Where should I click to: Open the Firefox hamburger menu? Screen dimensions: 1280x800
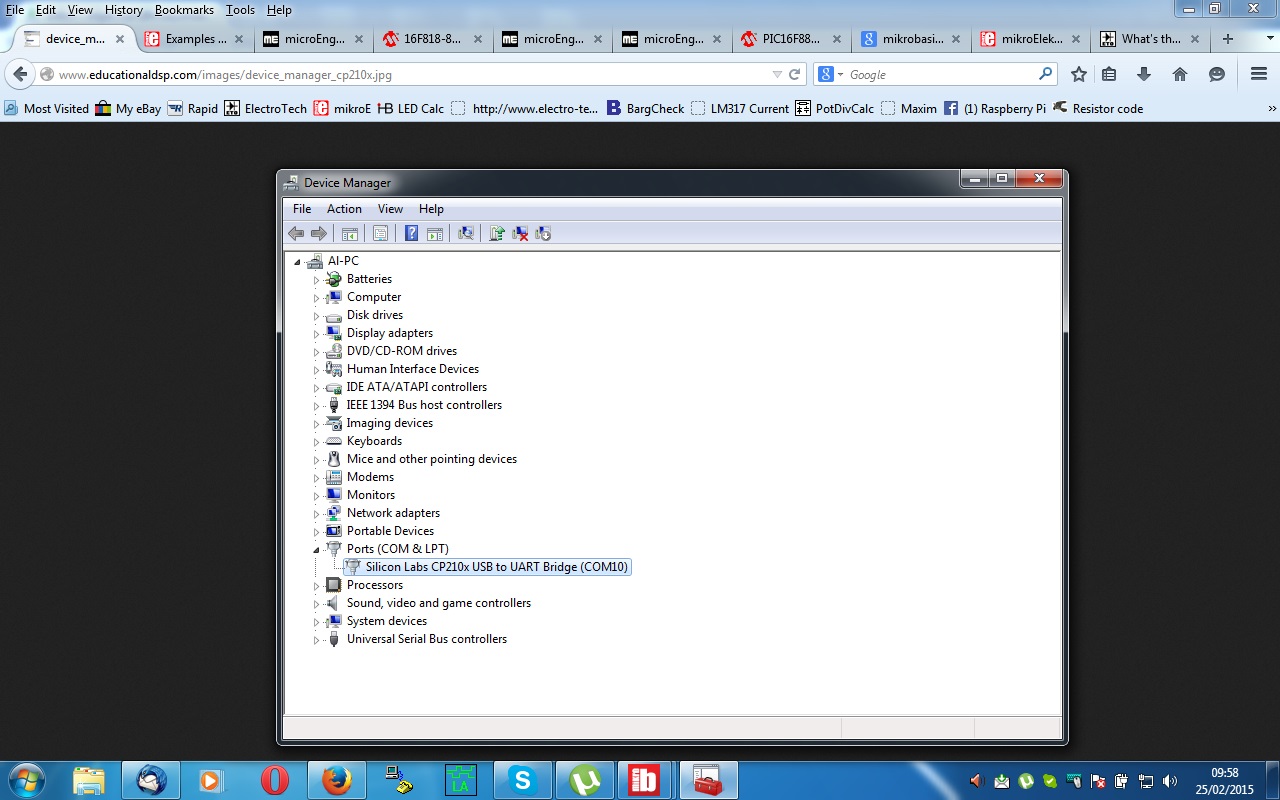pos(1259,74)
